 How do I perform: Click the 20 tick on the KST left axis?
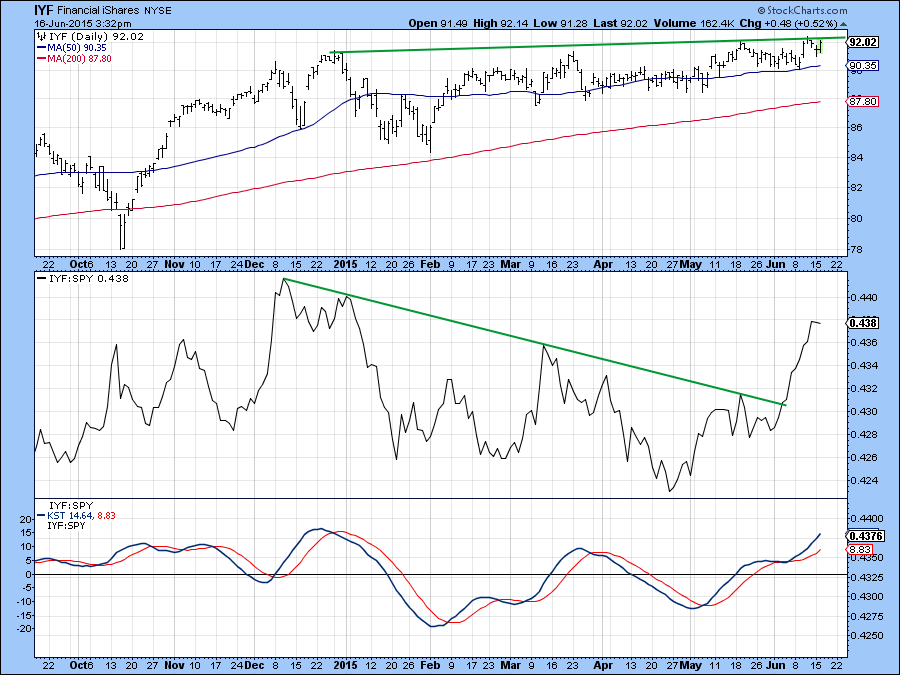click(26, 519)
